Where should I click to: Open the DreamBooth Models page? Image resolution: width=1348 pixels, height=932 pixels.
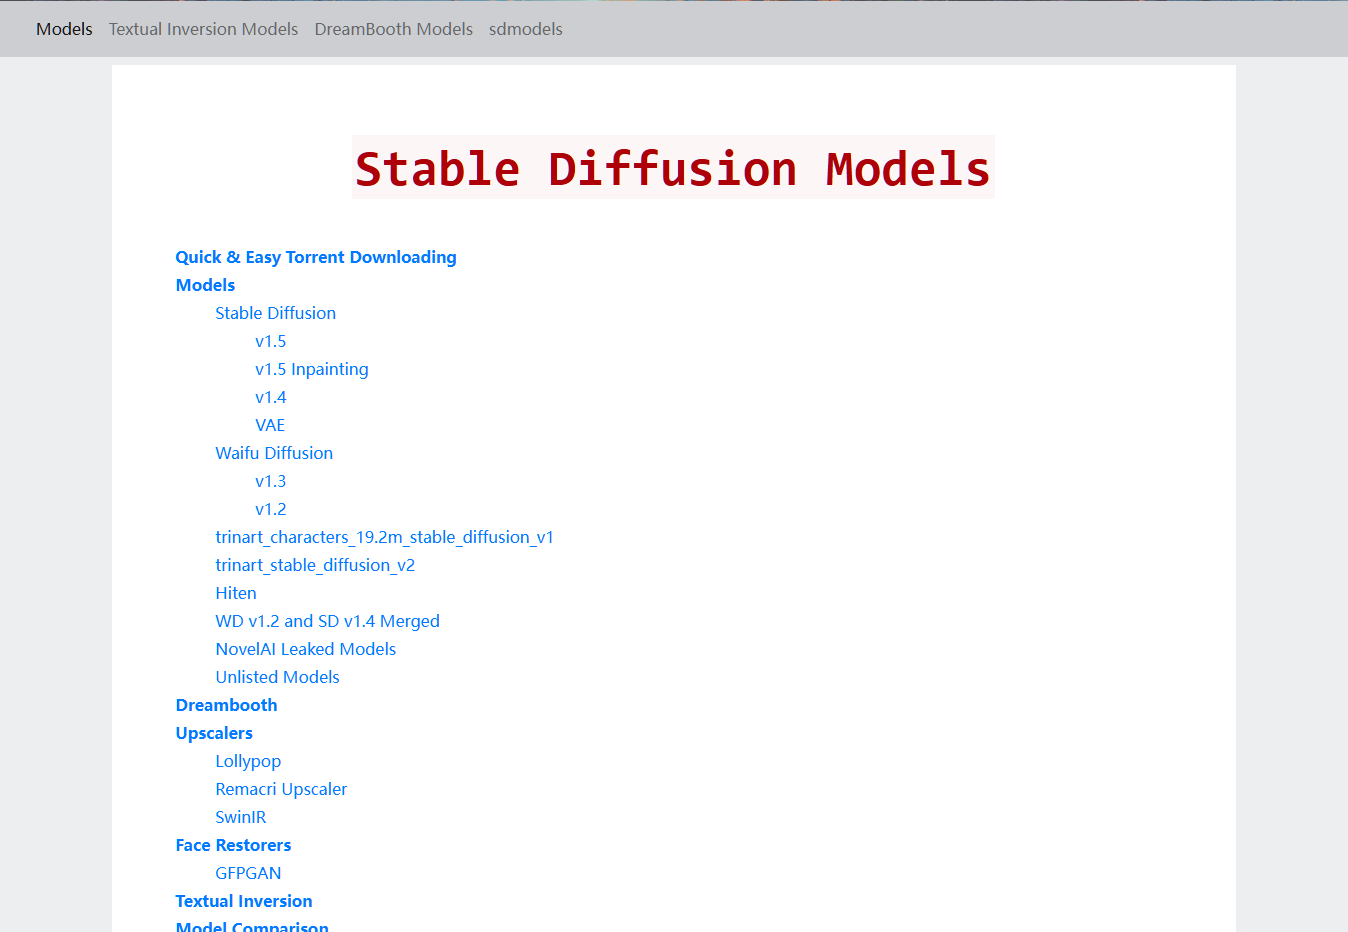[x=393, y=29]
